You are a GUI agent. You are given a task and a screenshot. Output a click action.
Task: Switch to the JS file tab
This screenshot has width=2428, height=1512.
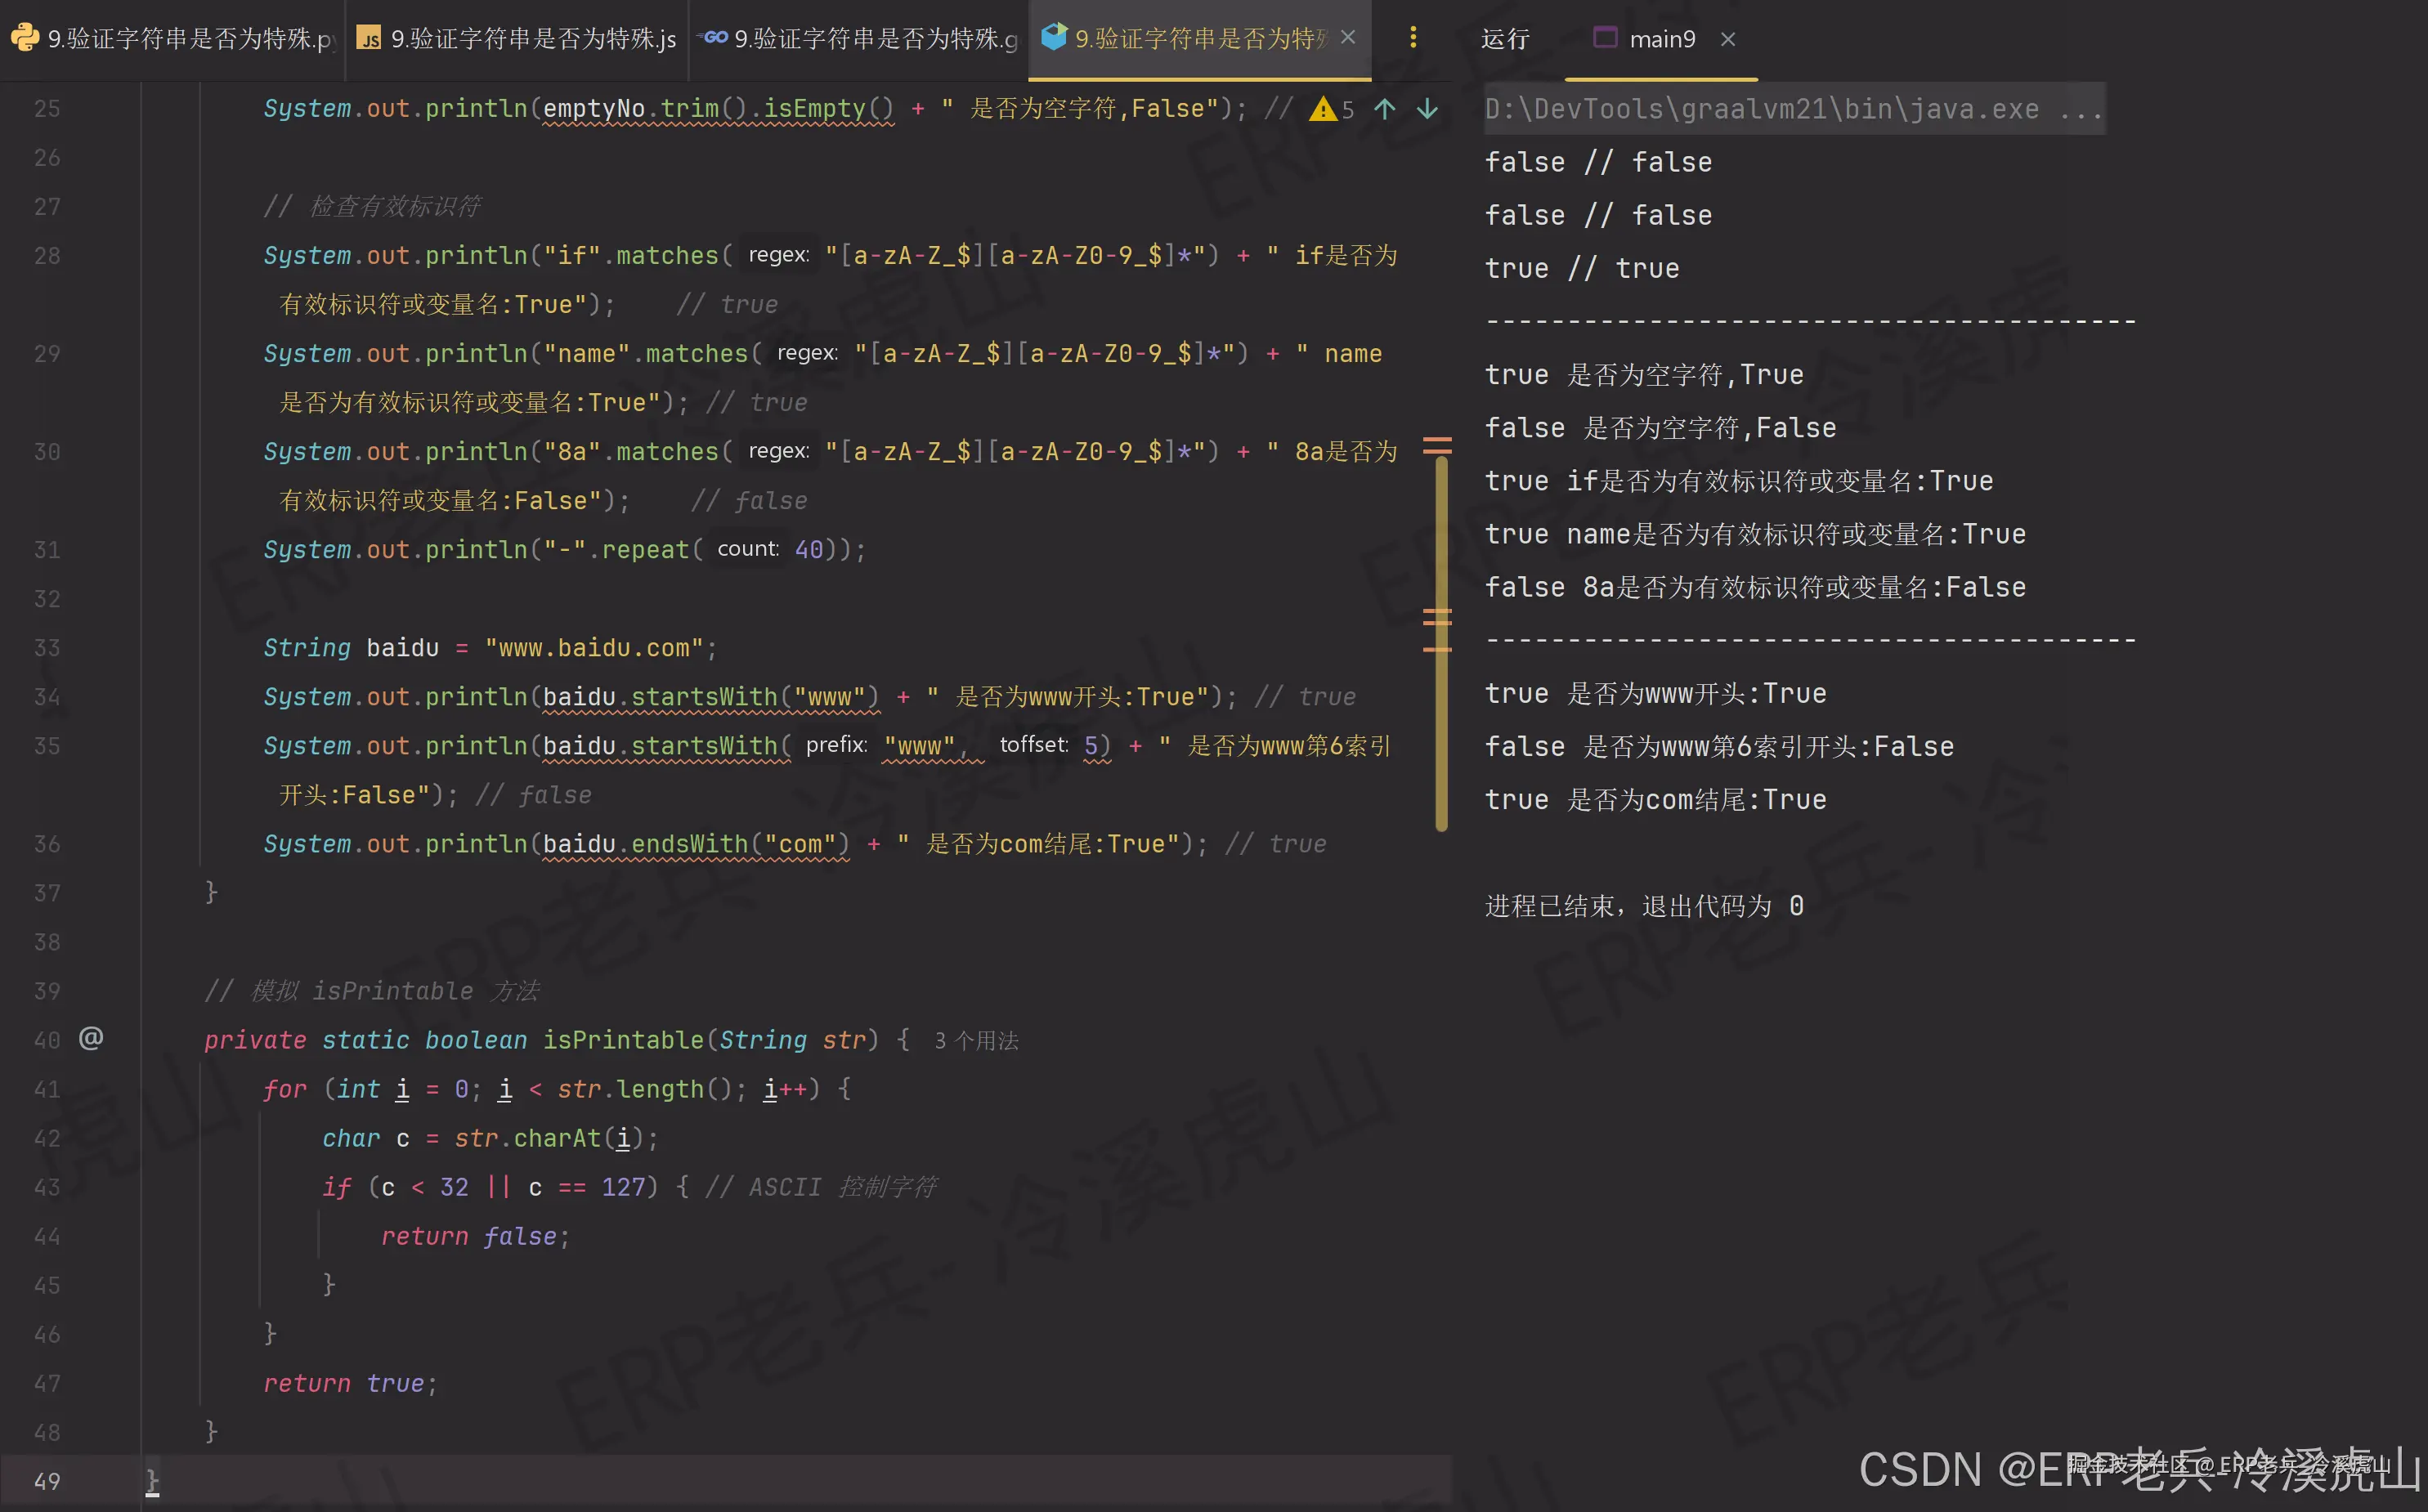[532, 39]
